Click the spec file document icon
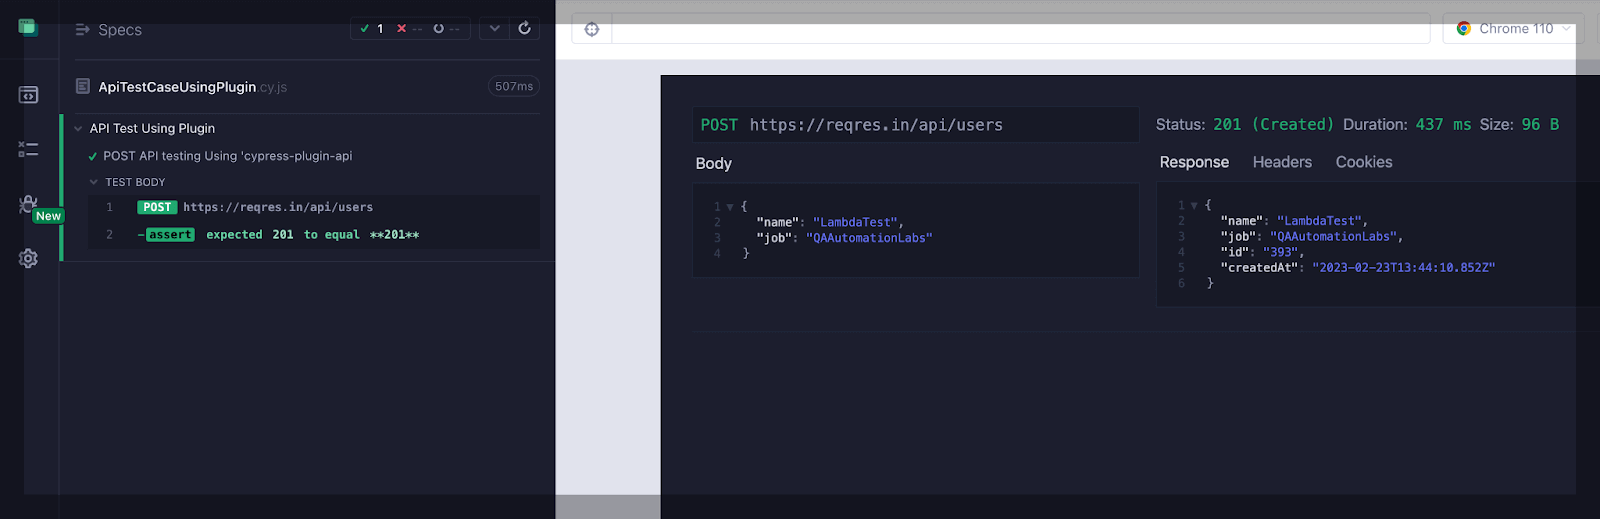This screenshot has height=519, width=1600. tap(83, 87)
